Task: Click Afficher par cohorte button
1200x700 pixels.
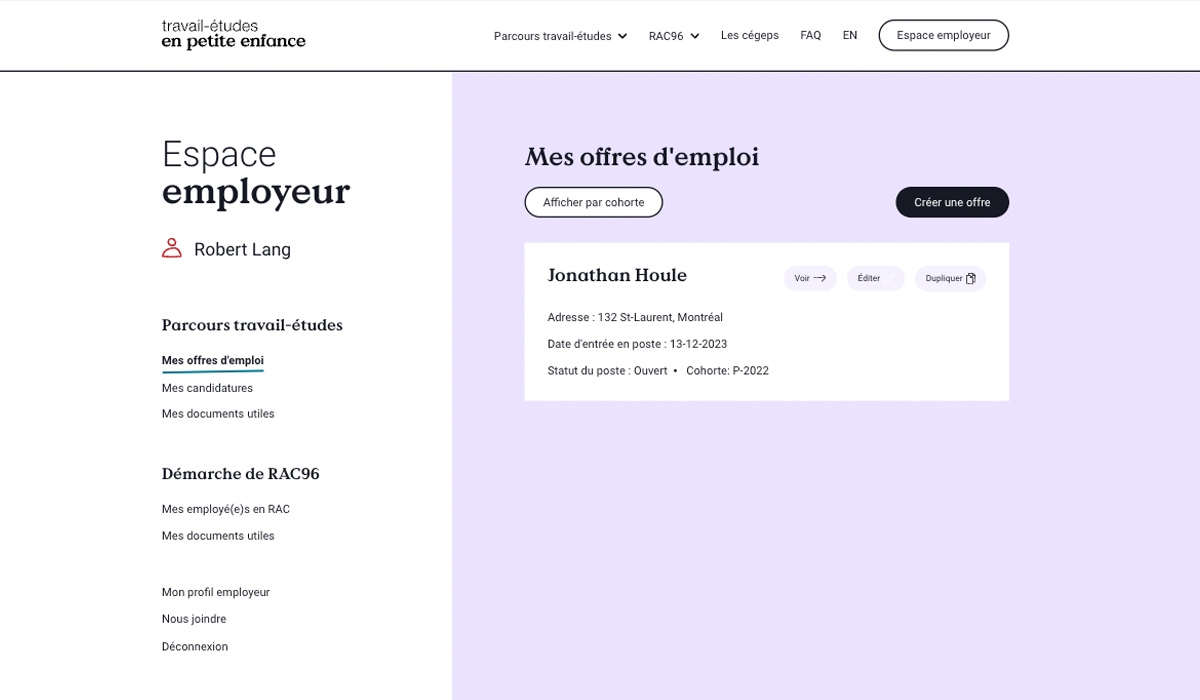Action: click(x=593, y=202)
